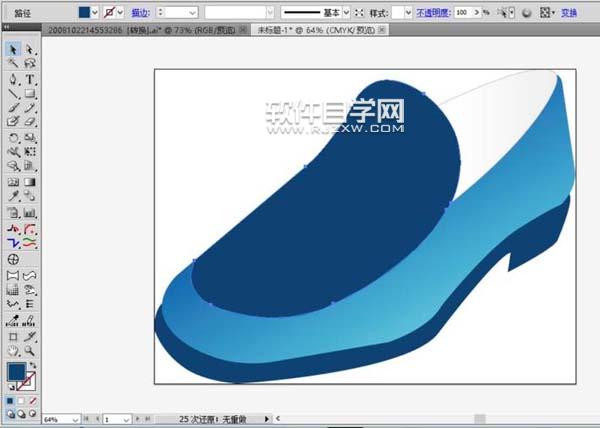The height and width of the screenshot is (428, 600).
Task: Click the artboard page number field
Action: (x=114, y=418)
